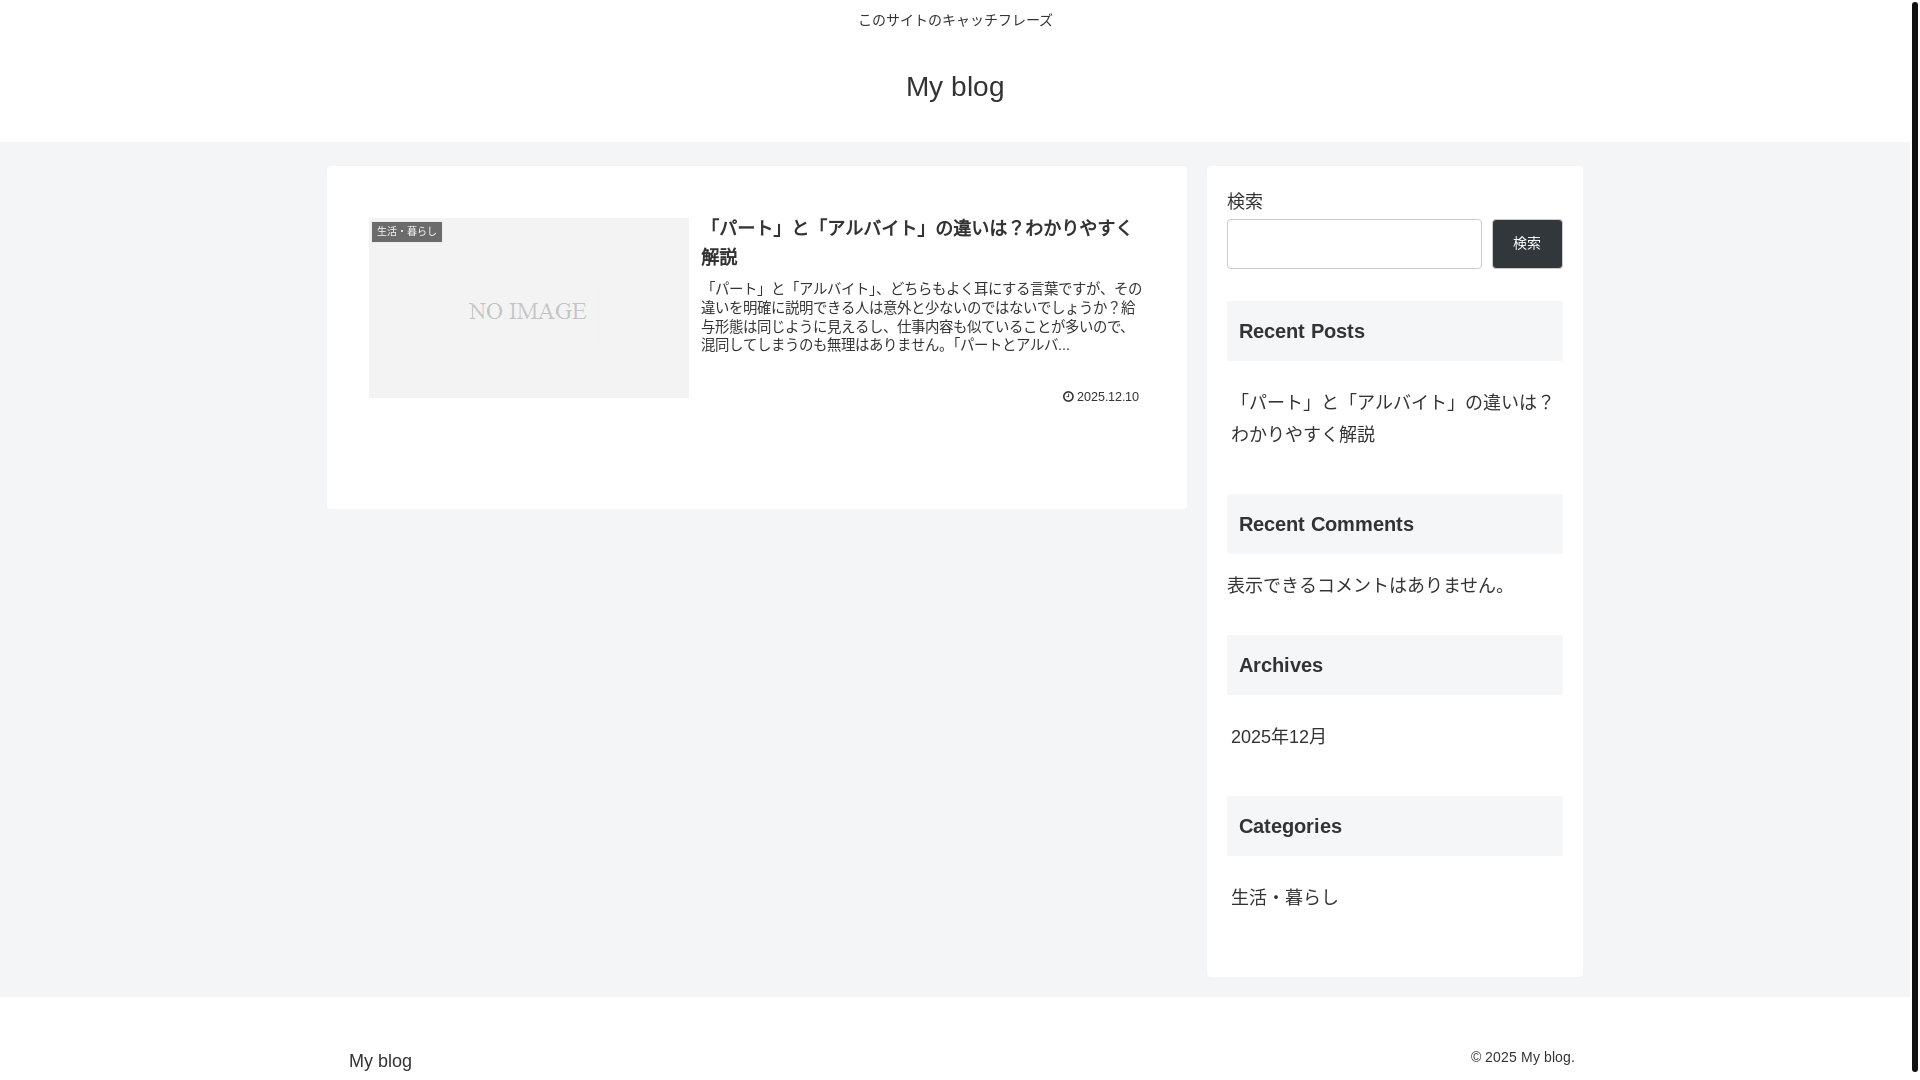The width and height of the screenshot is (1920, 1080).
Task: Click the dark 検索 search button
Action: (x=1527, y=244)
